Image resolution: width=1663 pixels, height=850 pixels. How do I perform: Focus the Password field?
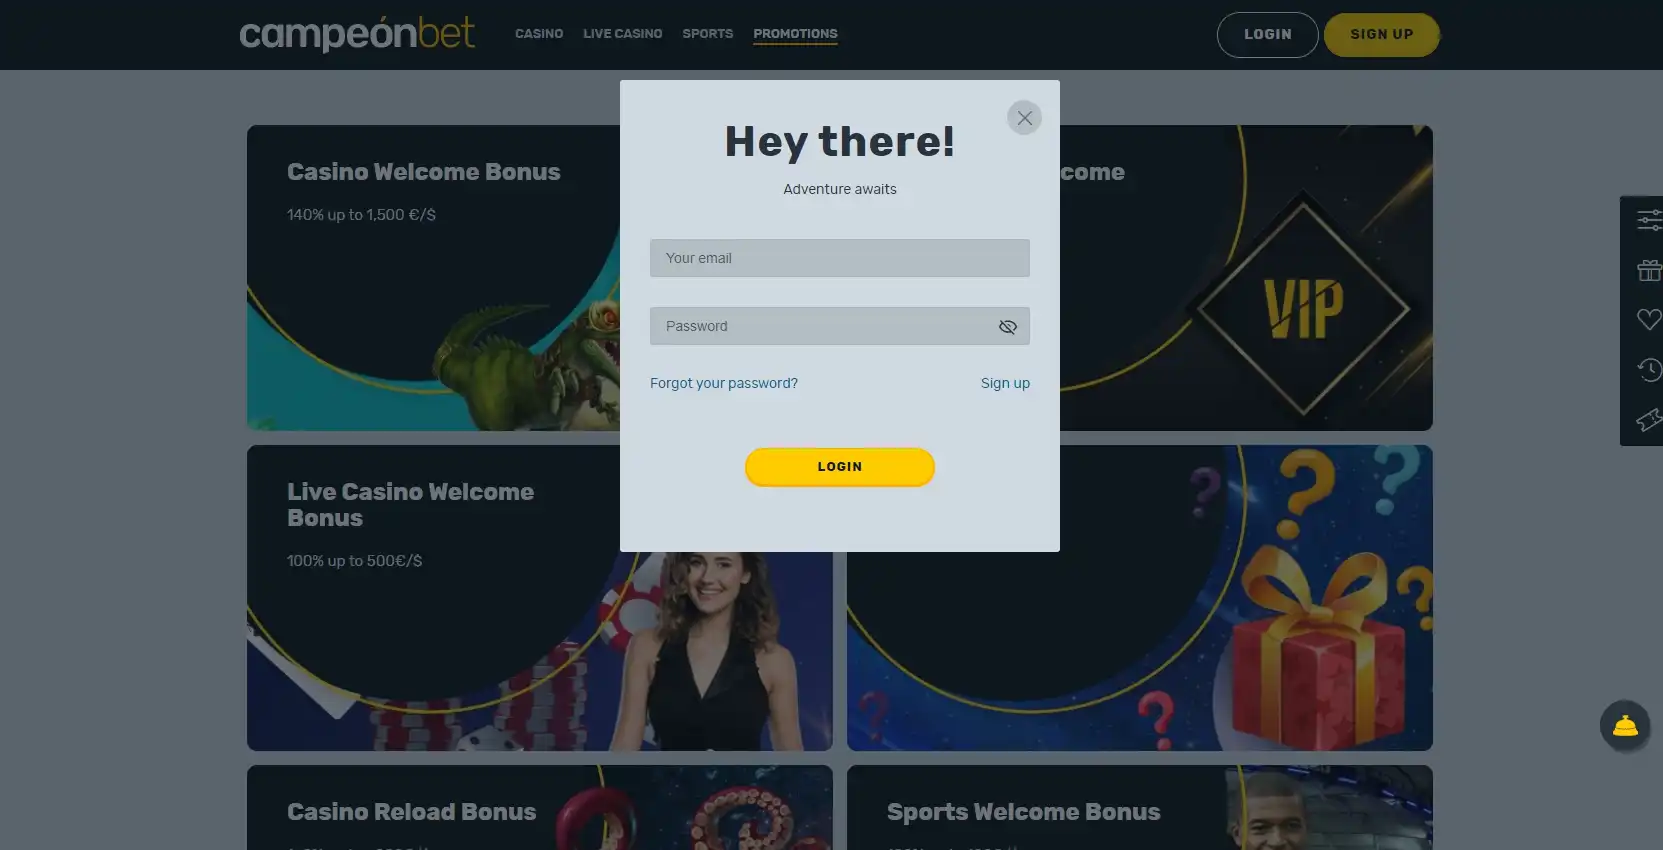(840, 326)
